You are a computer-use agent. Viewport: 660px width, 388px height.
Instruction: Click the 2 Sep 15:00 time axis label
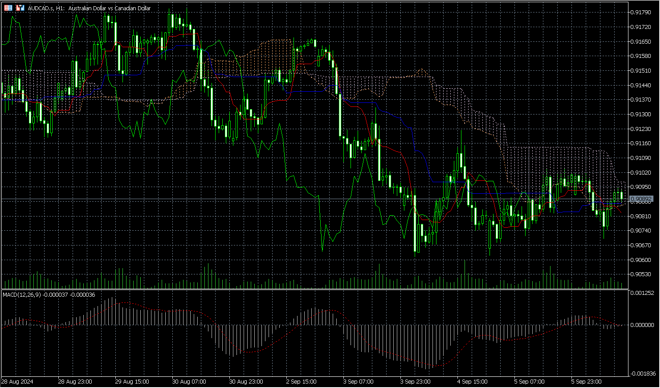301,382
